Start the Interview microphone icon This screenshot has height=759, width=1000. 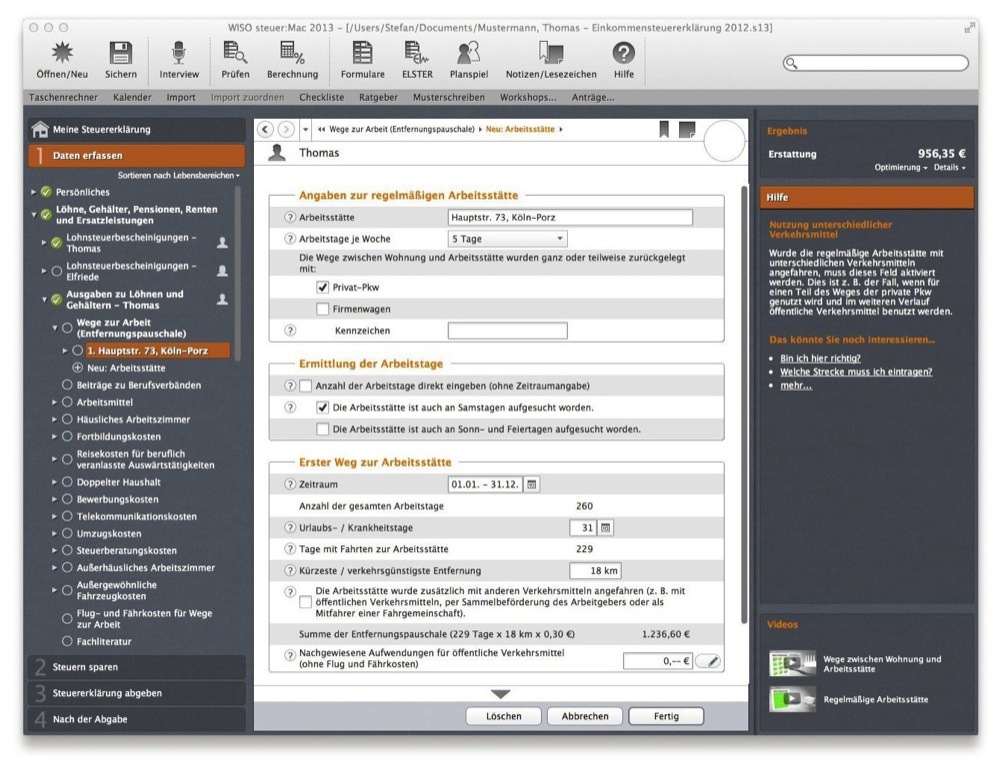tap(179, 55)
